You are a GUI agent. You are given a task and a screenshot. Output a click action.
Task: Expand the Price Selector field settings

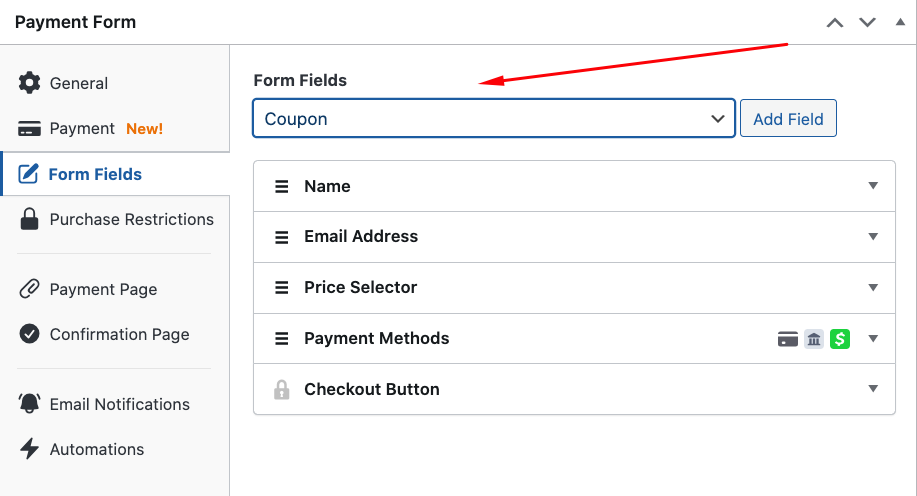[x=873, y=288]
